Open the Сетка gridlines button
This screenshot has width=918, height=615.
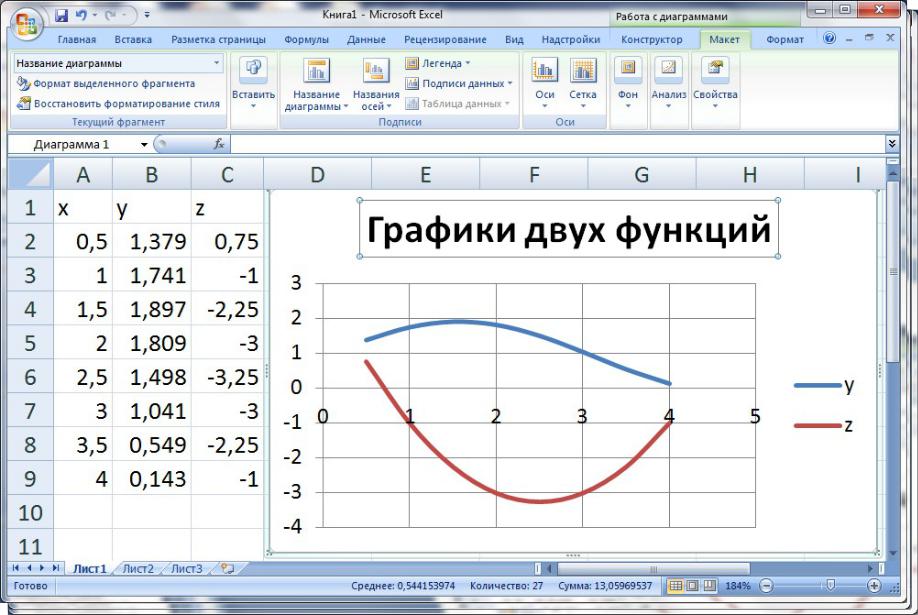(583, 84)
